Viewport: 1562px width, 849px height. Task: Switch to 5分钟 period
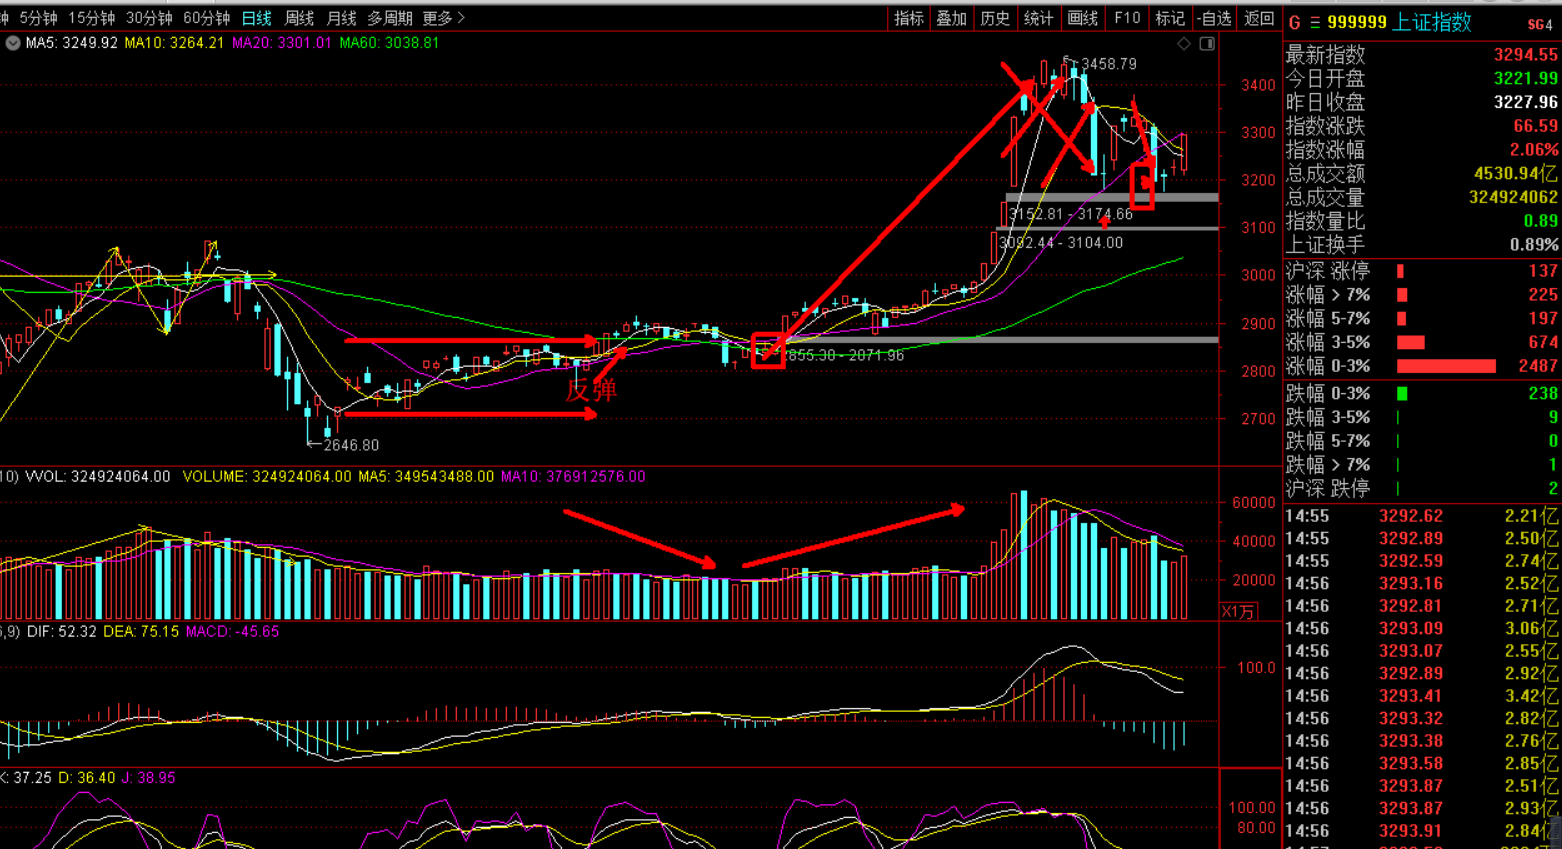coord(38,18)
